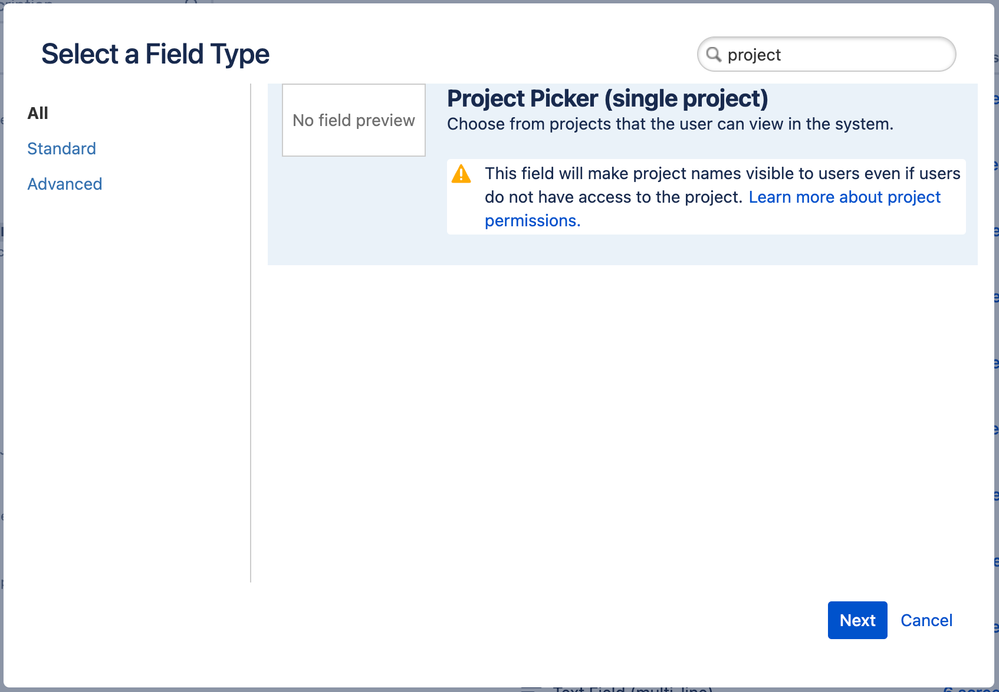The height and width of the screenshot is (692, 999).
Task: Click the warning triangle icon
Action: tap(461, 173)
